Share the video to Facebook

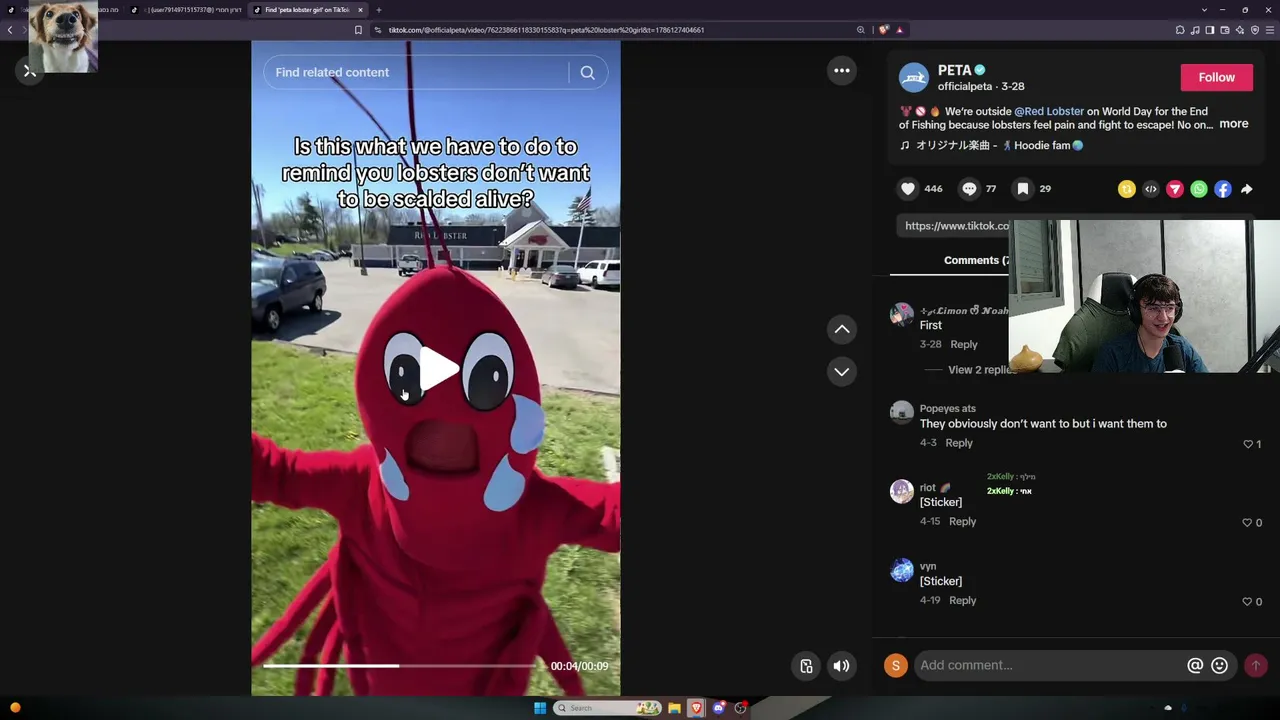1223,189
